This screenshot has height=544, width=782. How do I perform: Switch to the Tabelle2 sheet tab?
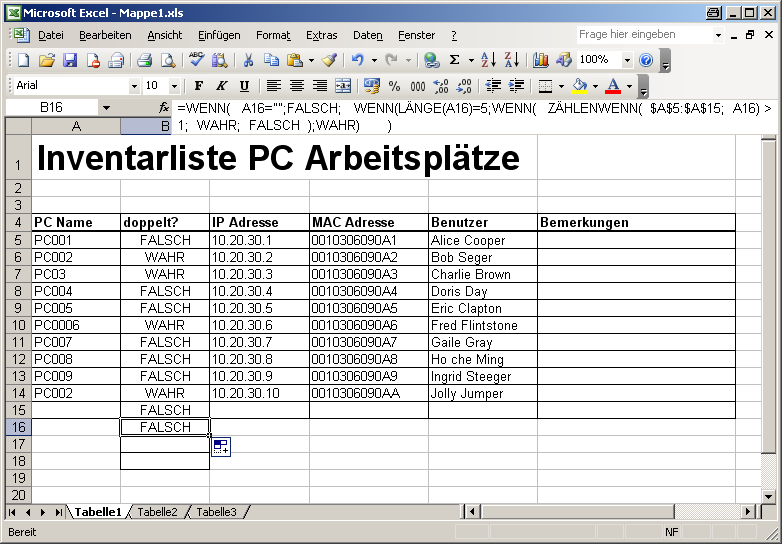pos(158,512)
